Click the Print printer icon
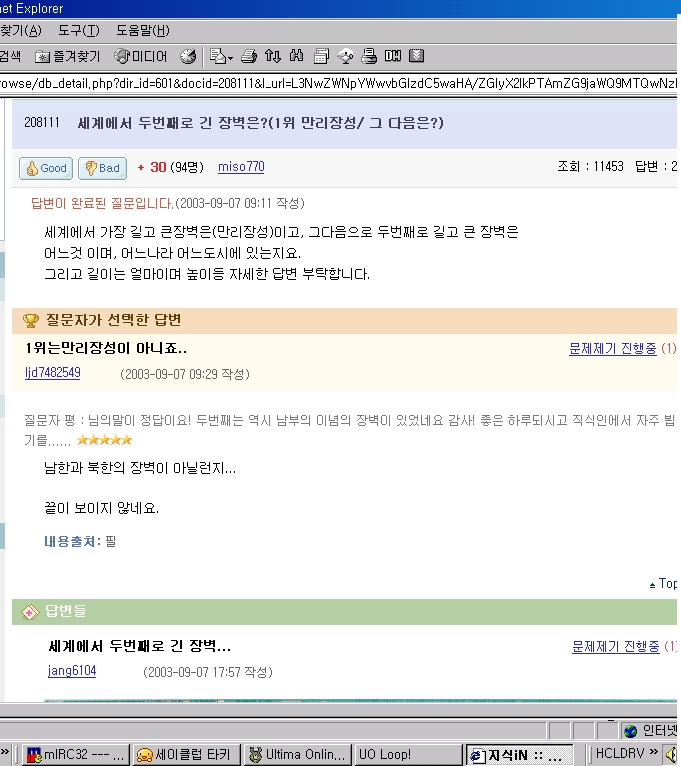Viewport: 681px width, 766px height. tap(249, 56)
